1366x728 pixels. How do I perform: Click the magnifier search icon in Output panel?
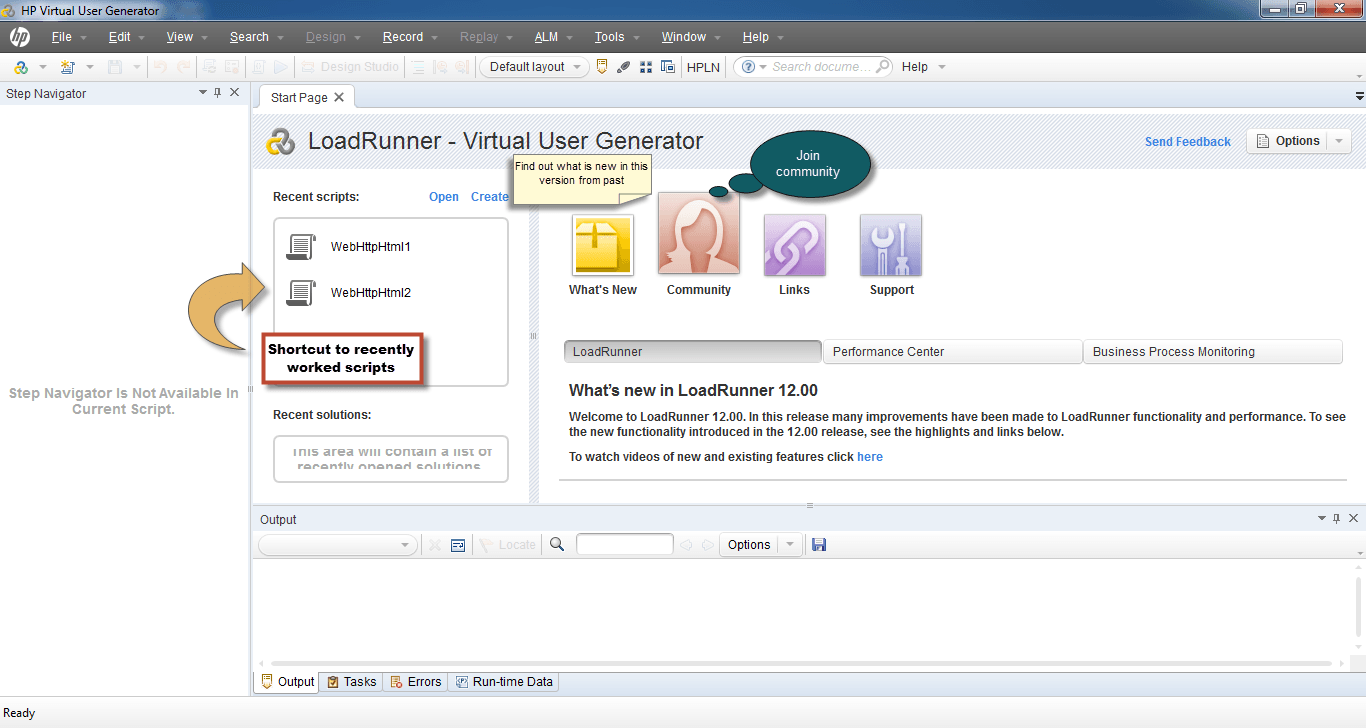point(557,545)
